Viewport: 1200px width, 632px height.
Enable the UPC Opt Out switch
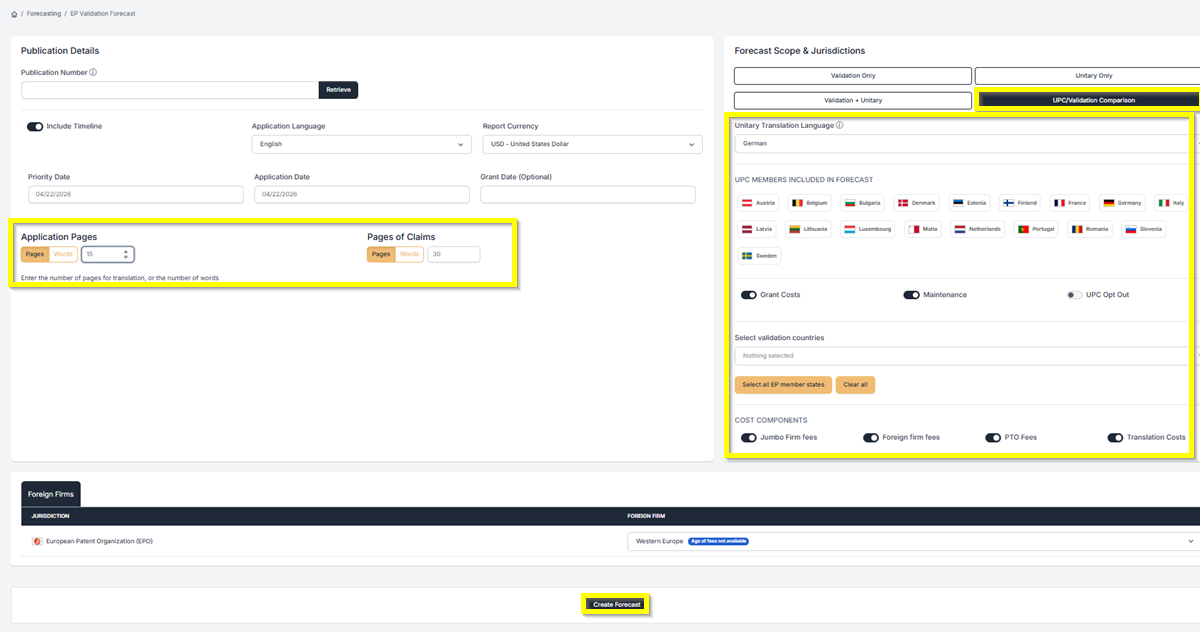[1074, 295]
